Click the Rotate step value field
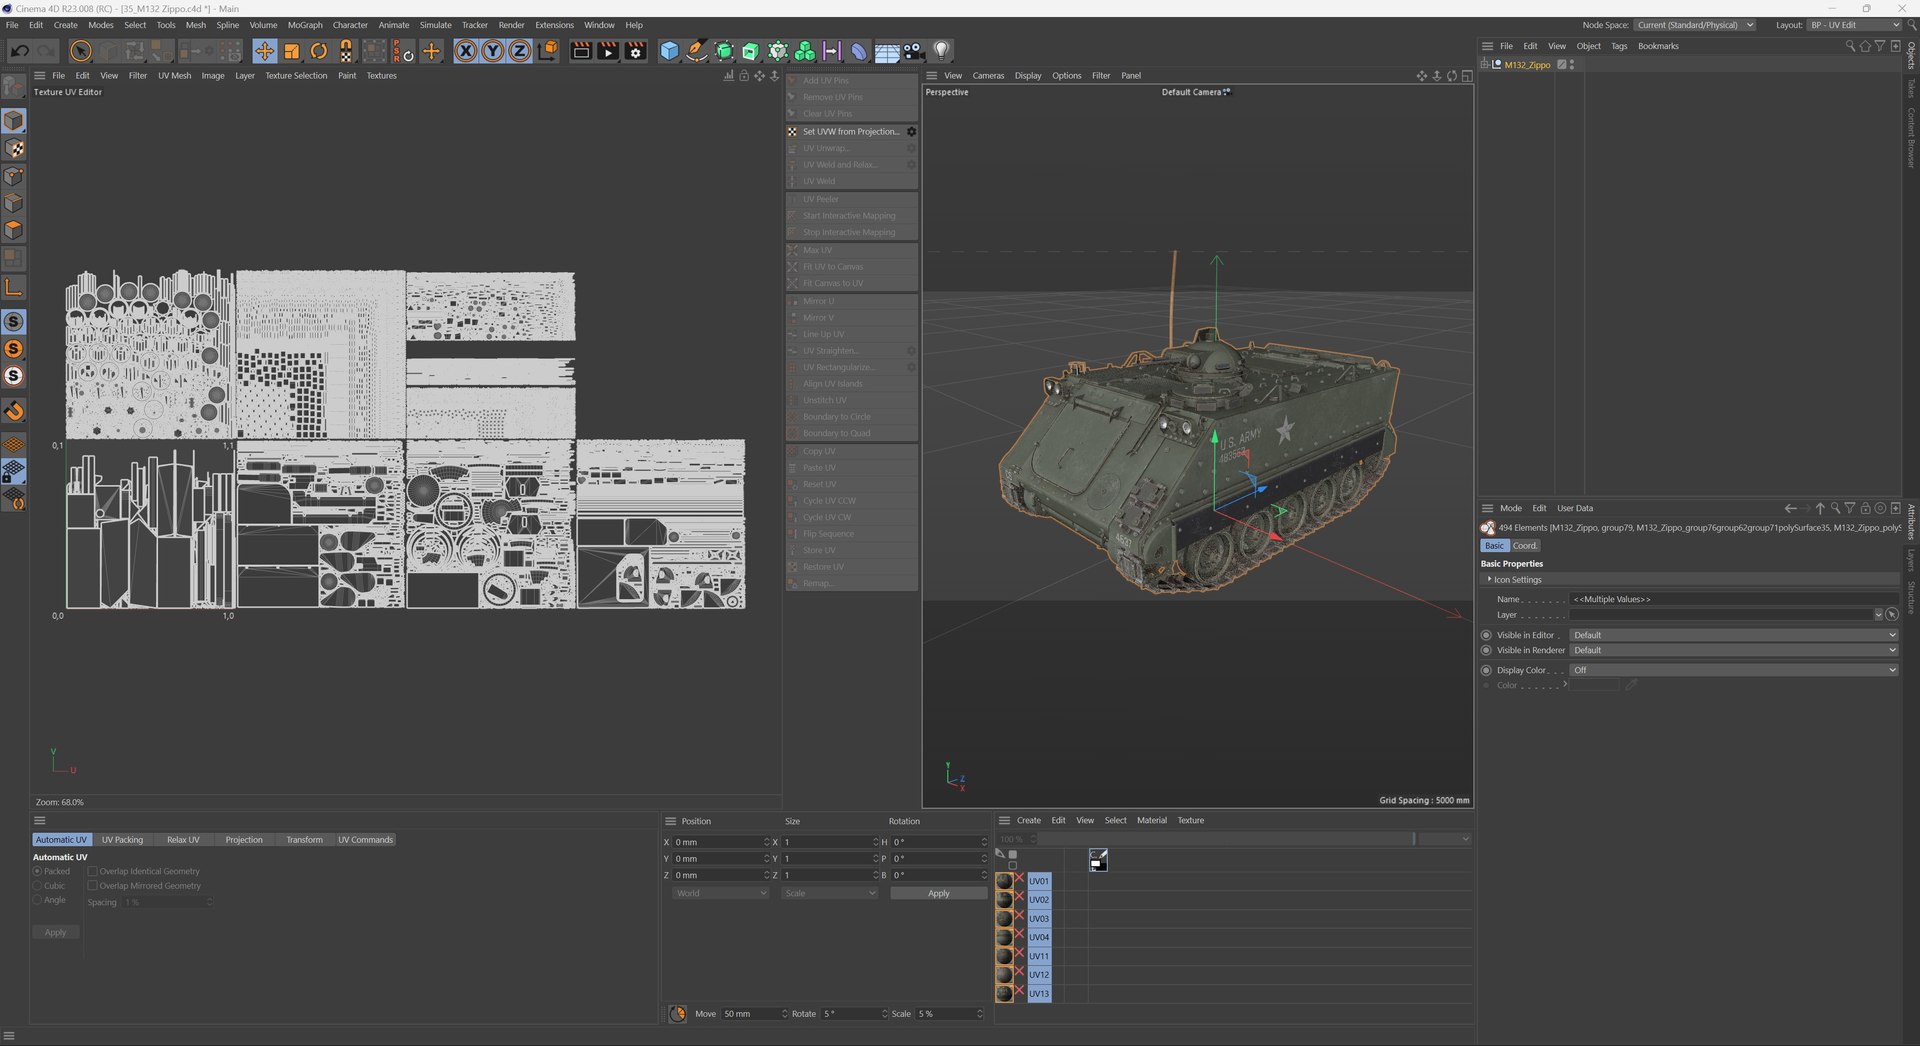 853,1014
